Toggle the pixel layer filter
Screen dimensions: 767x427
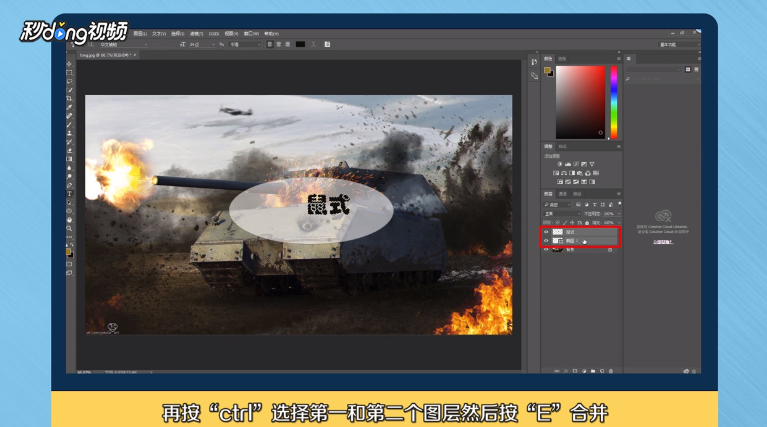(x=578, y=204)
